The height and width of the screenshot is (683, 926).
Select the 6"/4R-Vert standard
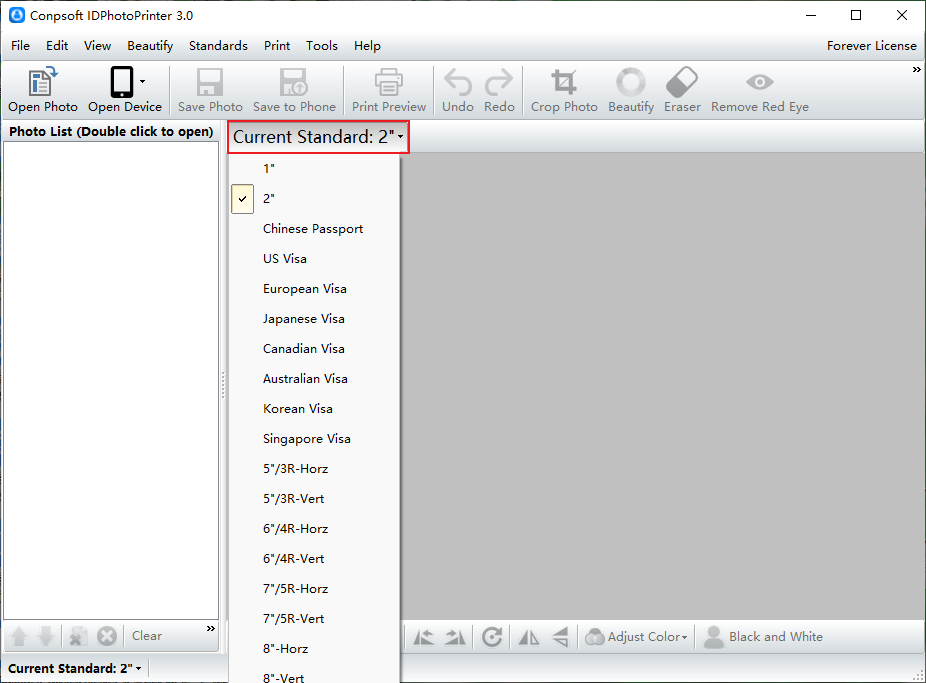point(314,560)
